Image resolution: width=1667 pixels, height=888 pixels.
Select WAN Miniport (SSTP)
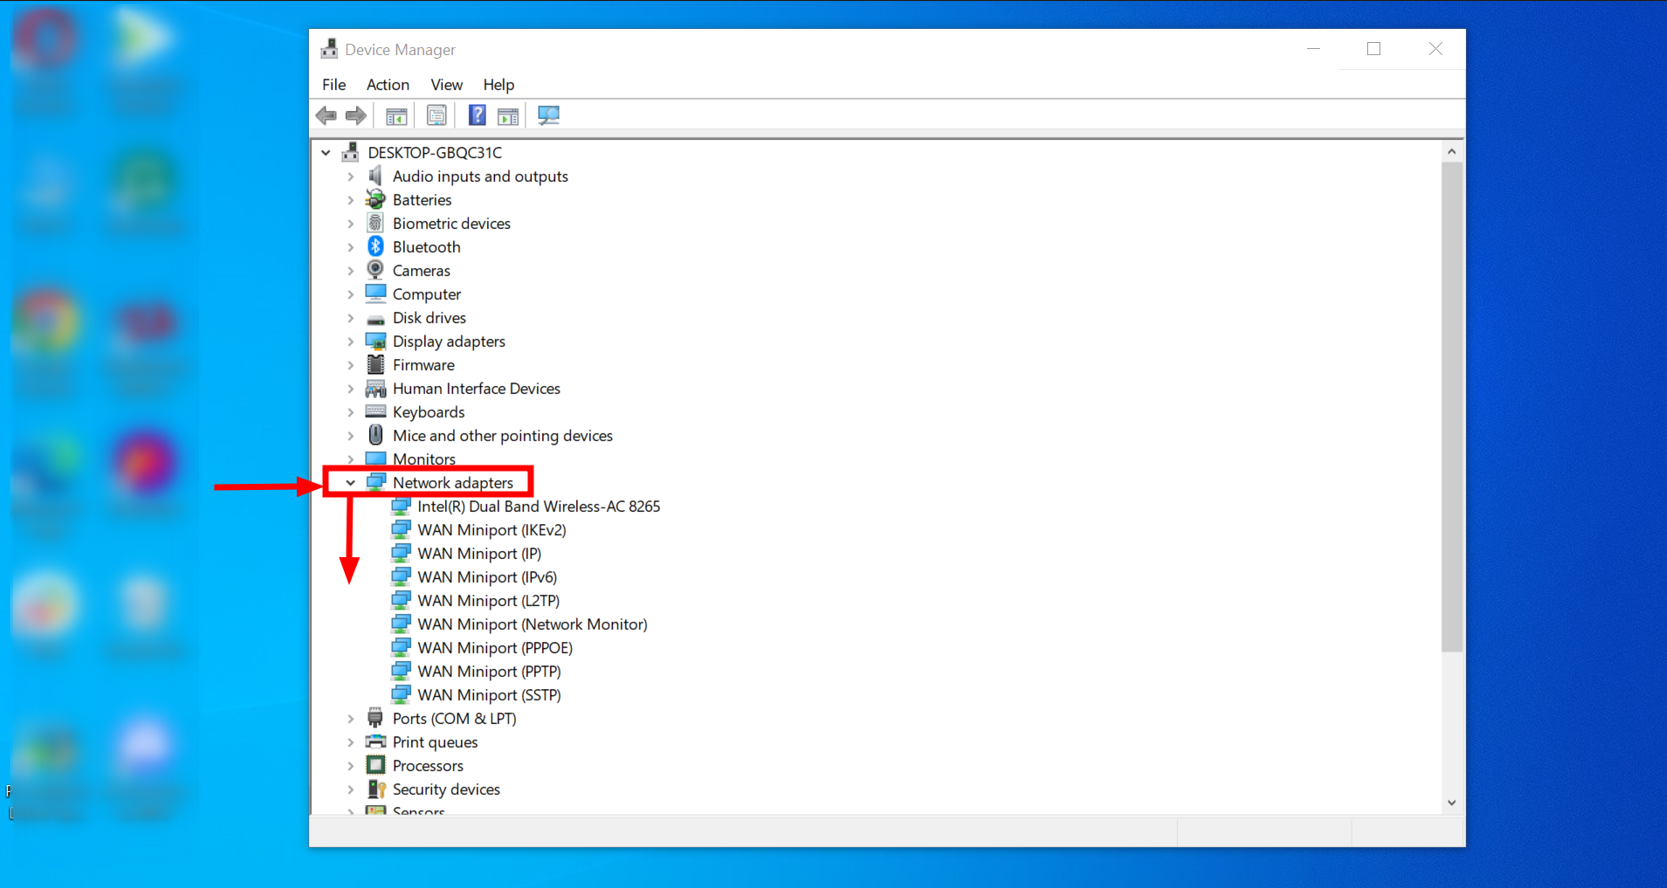(x=489, y=695)
